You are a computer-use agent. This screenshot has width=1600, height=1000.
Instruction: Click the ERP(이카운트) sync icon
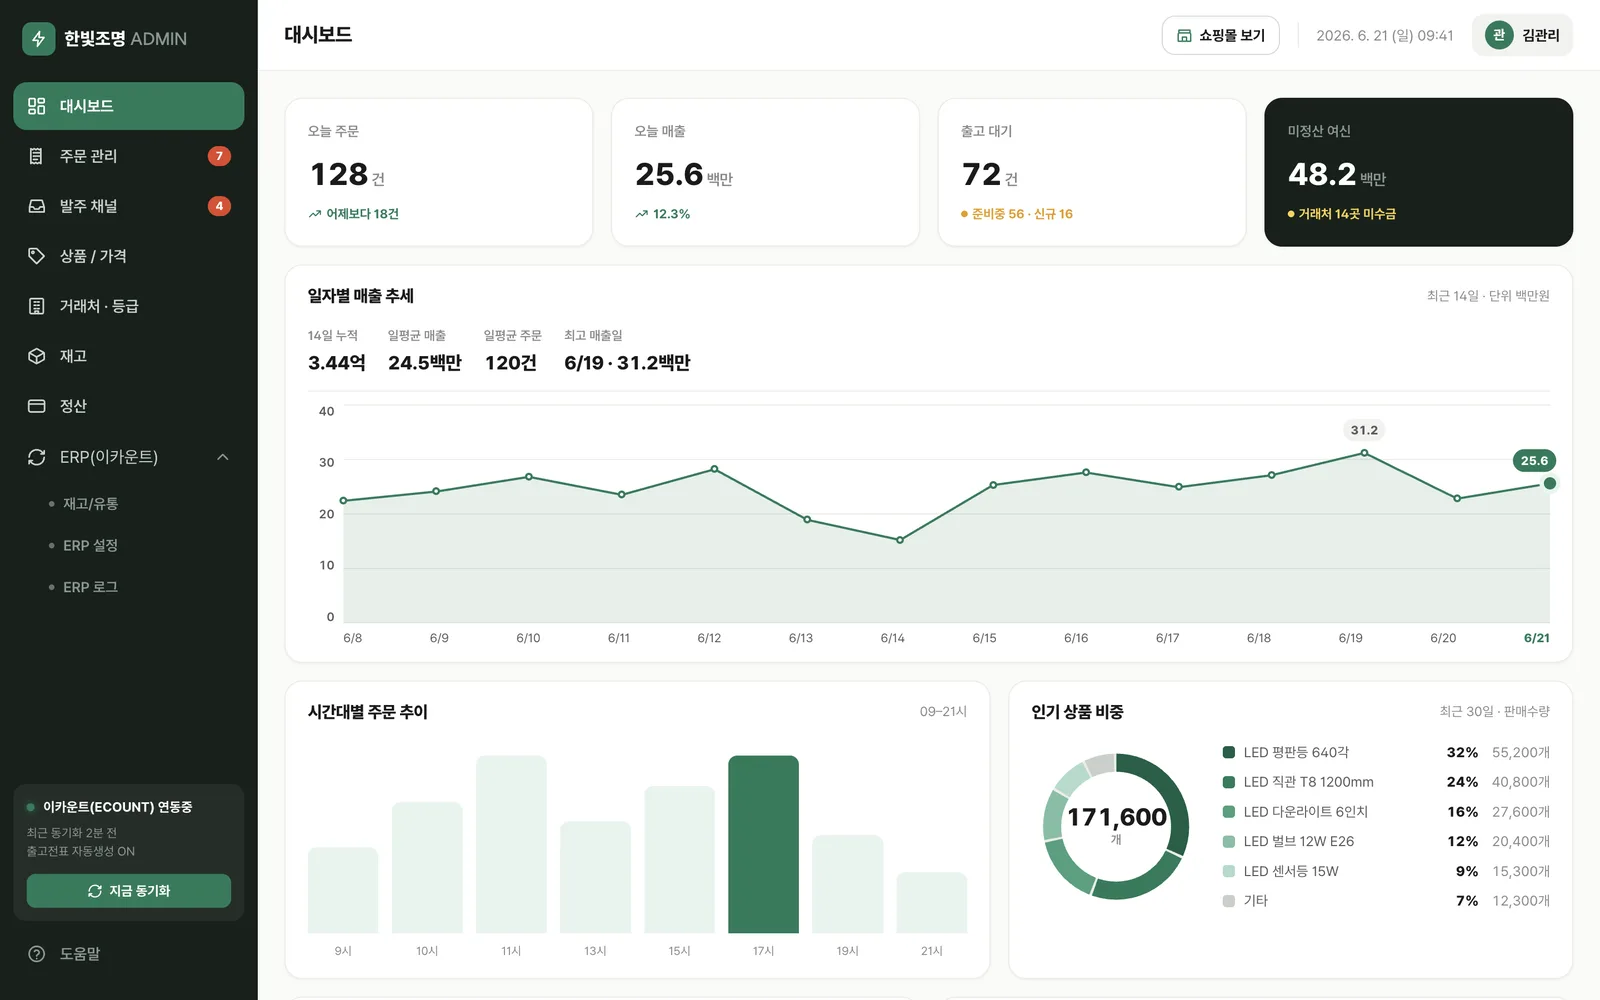point(37,457)
